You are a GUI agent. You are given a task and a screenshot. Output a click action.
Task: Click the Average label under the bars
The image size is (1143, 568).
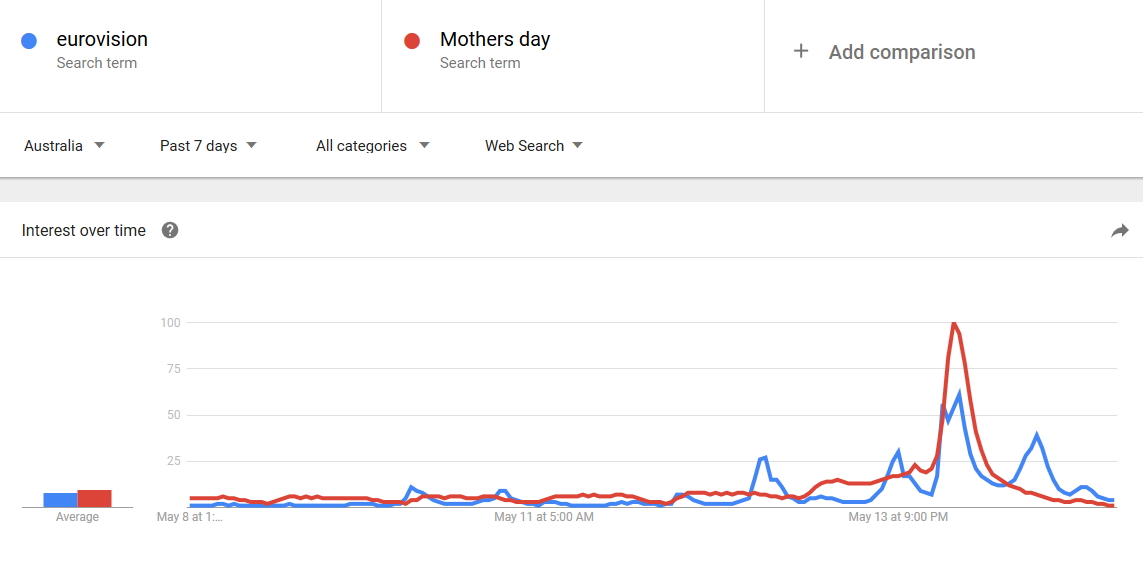pyautogui.click(x=77, y=517)
